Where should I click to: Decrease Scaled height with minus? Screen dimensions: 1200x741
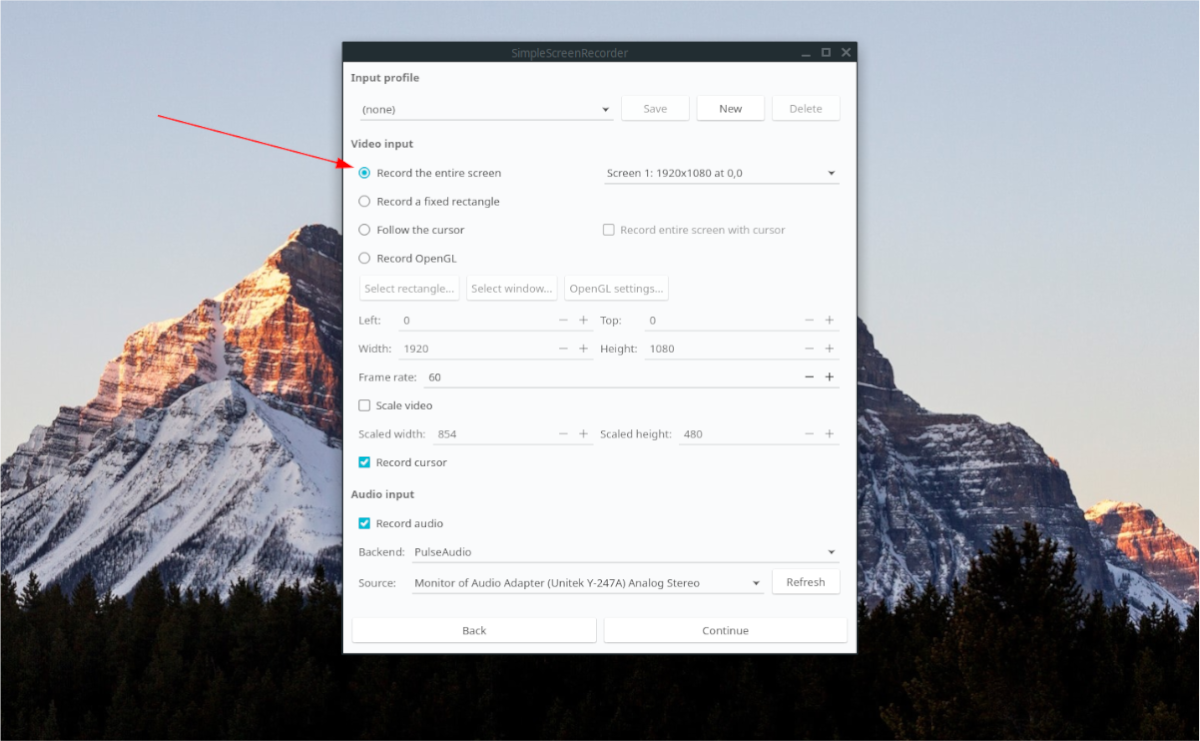coord(809,434)
